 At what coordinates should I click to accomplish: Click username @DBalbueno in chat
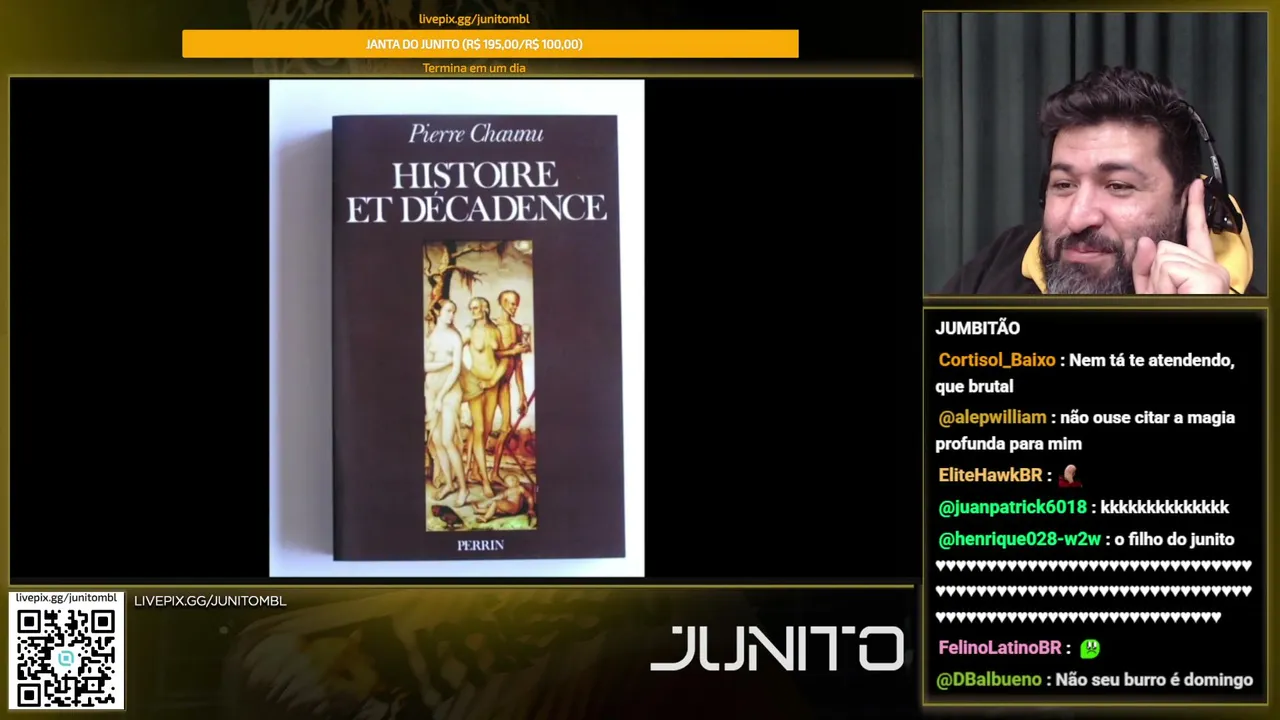coord(989,680)
